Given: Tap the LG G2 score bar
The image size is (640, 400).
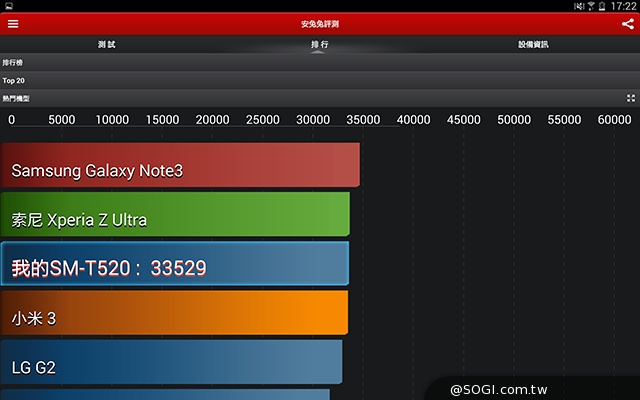Looking at the screenshot, I should point(171,361).
